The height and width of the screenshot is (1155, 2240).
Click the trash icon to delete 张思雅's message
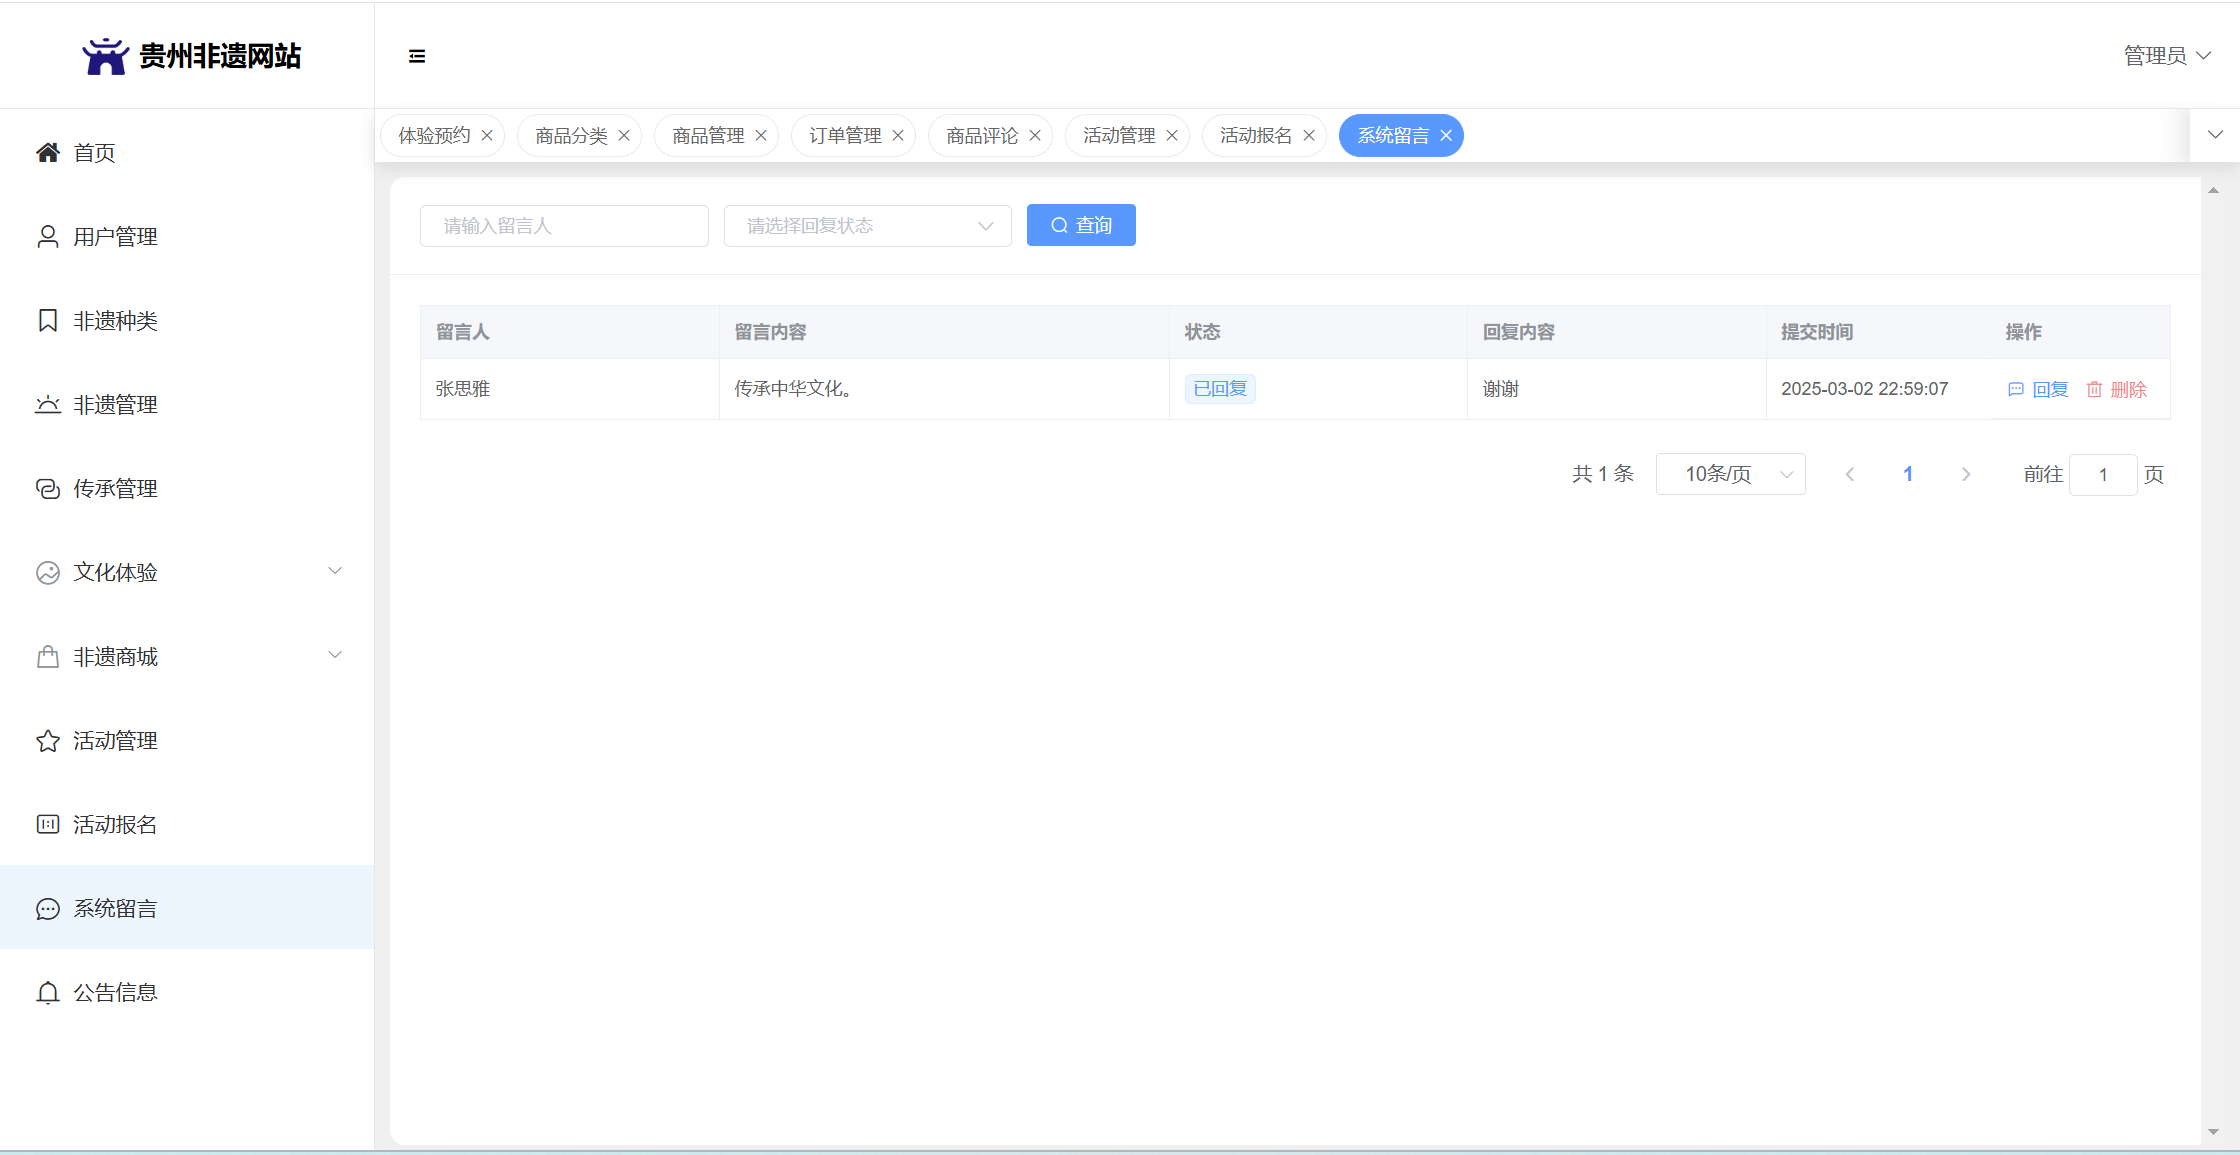pyautogui.click(x=2094, y=389)
